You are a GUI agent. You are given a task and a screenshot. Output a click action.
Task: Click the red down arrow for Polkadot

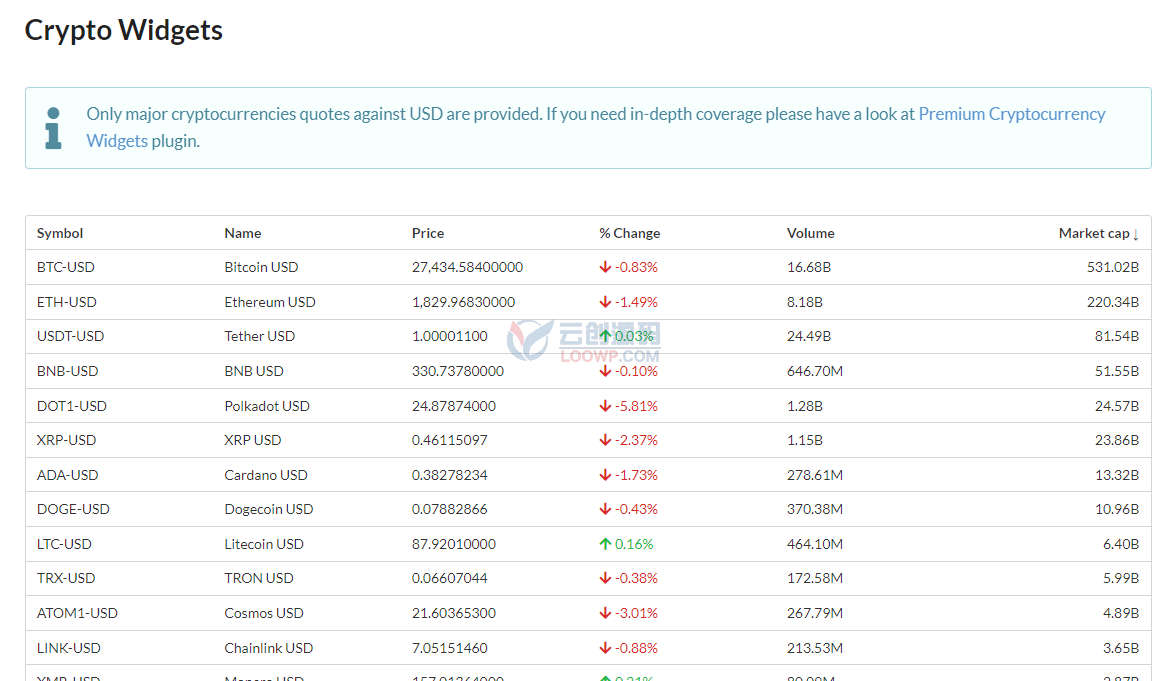coord(605,406)
